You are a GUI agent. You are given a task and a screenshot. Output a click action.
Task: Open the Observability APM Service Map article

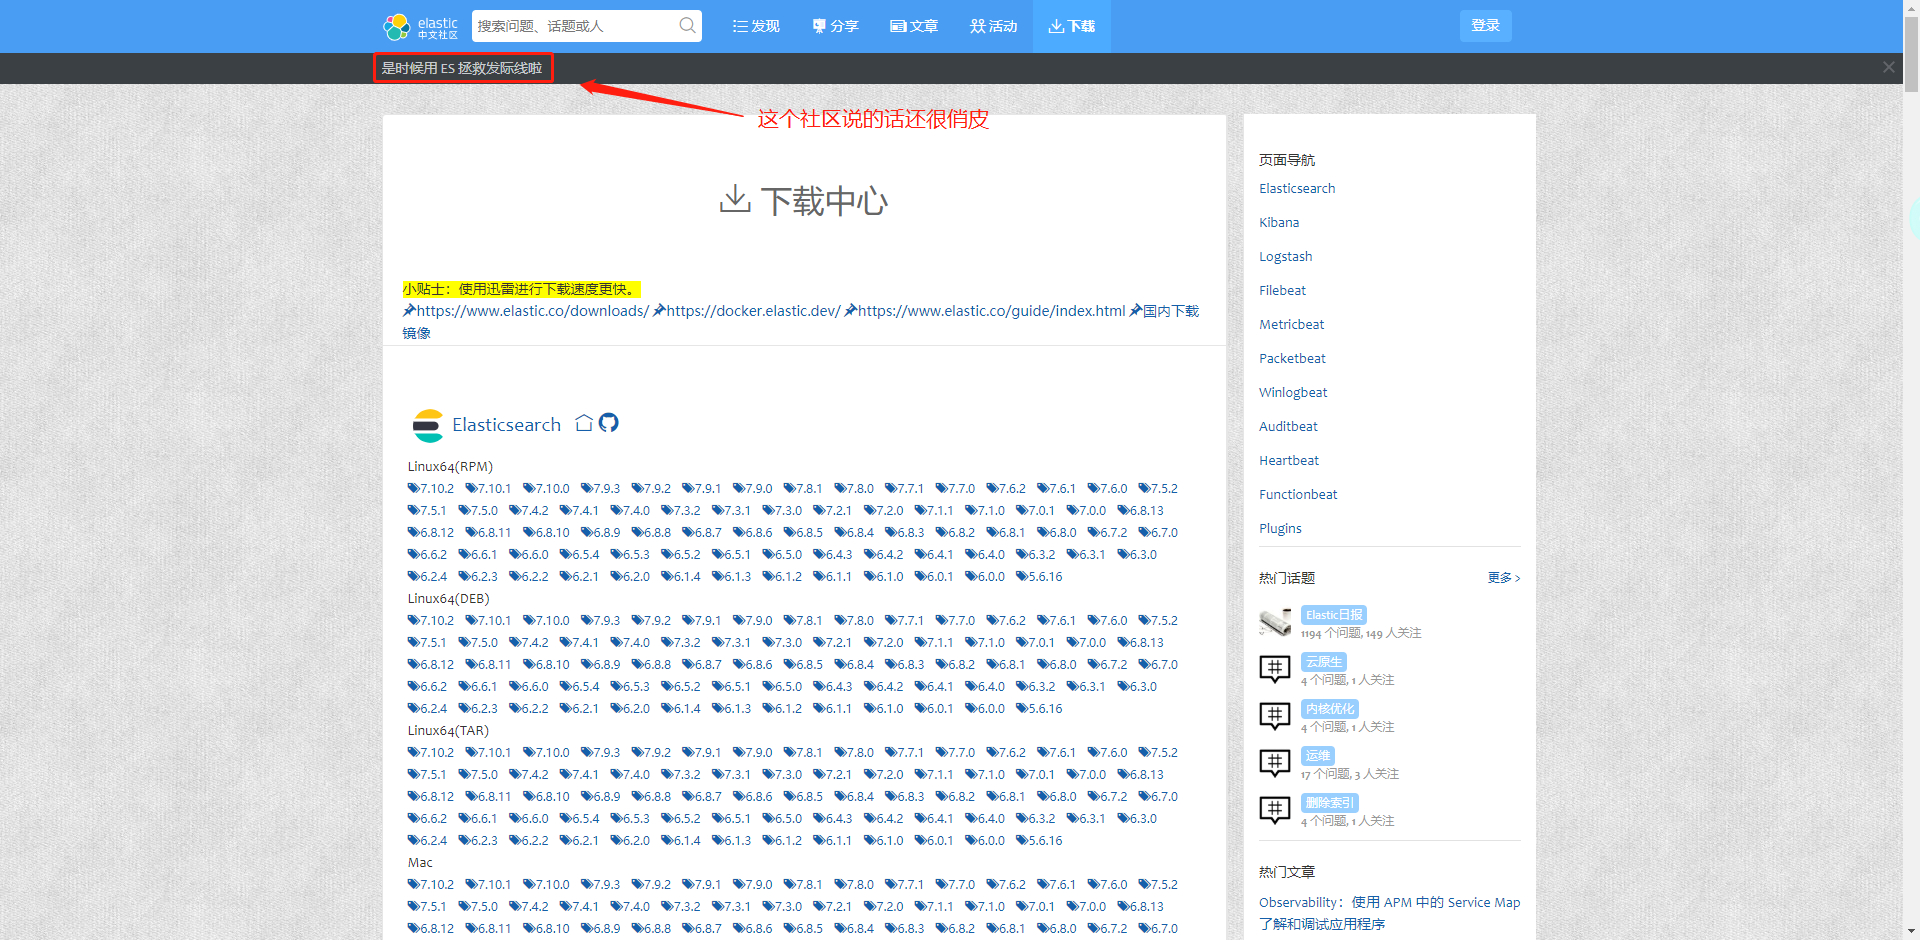pyautogui.click(x=1389, y=913)
